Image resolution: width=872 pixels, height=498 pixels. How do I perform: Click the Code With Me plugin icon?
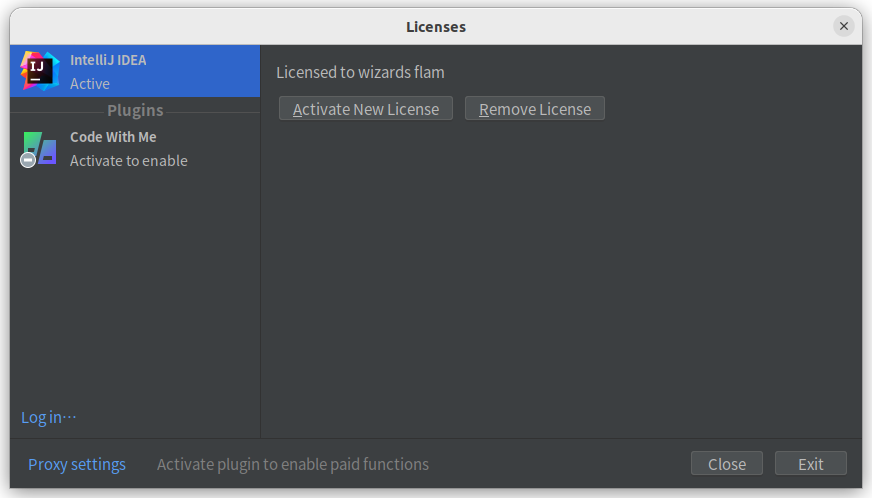(40, 148)
